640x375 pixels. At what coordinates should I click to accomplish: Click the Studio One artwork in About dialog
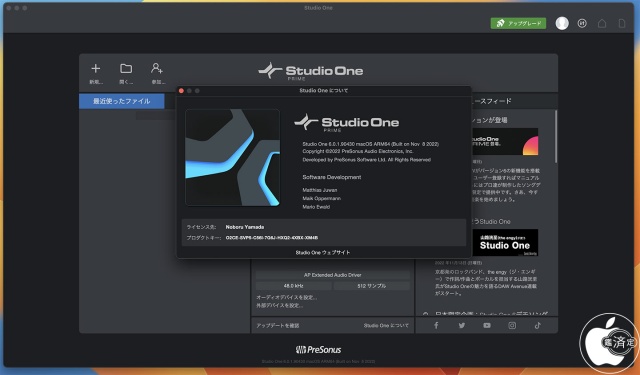[x=233, y=158]
